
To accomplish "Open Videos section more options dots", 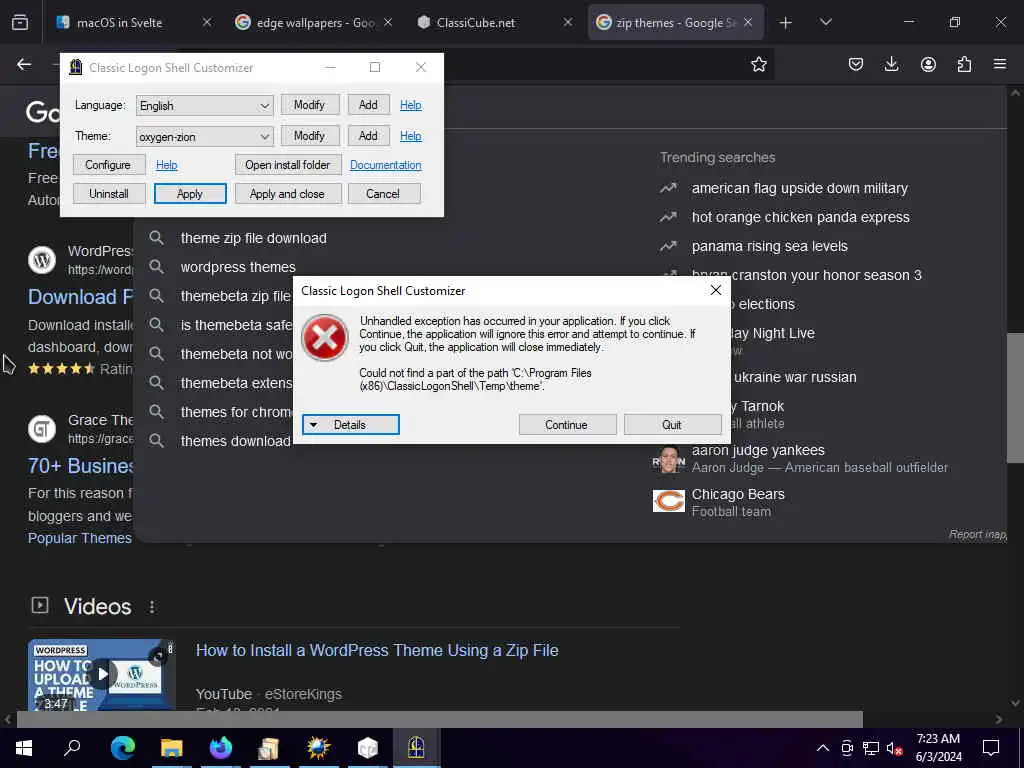I will [152, 607].
